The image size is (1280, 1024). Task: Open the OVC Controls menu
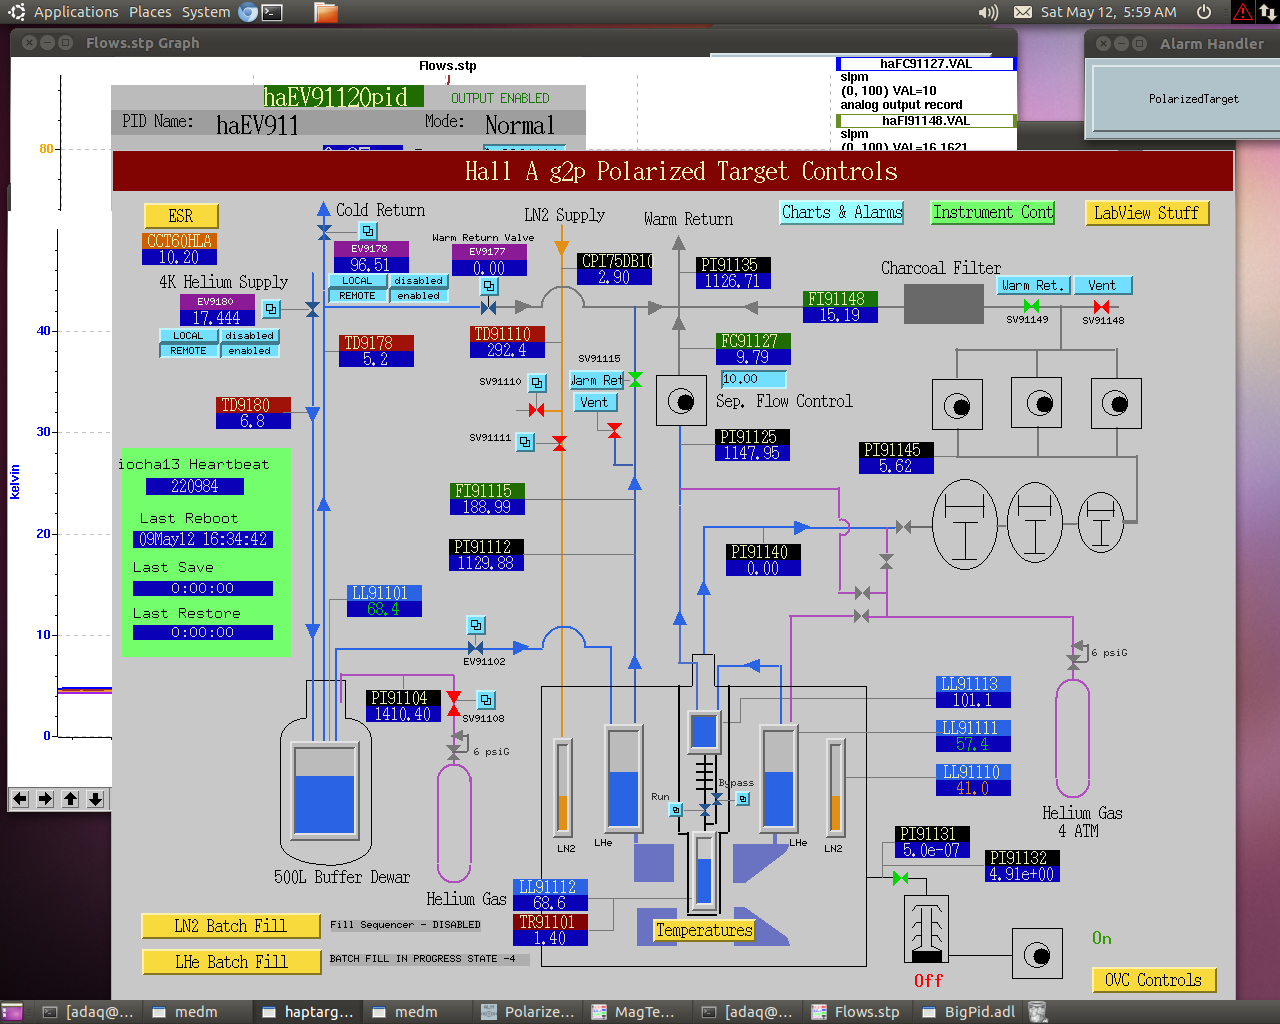(1153, 980)
